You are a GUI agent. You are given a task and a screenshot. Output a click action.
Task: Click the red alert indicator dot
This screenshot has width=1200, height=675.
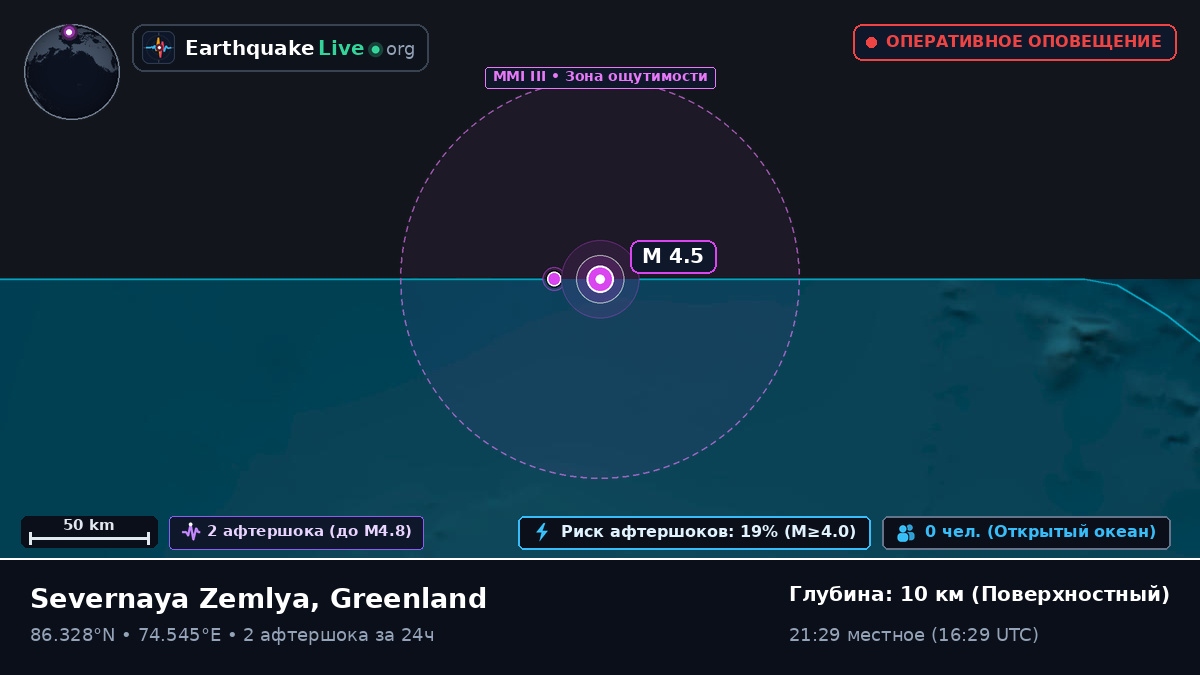click(871, 42)
